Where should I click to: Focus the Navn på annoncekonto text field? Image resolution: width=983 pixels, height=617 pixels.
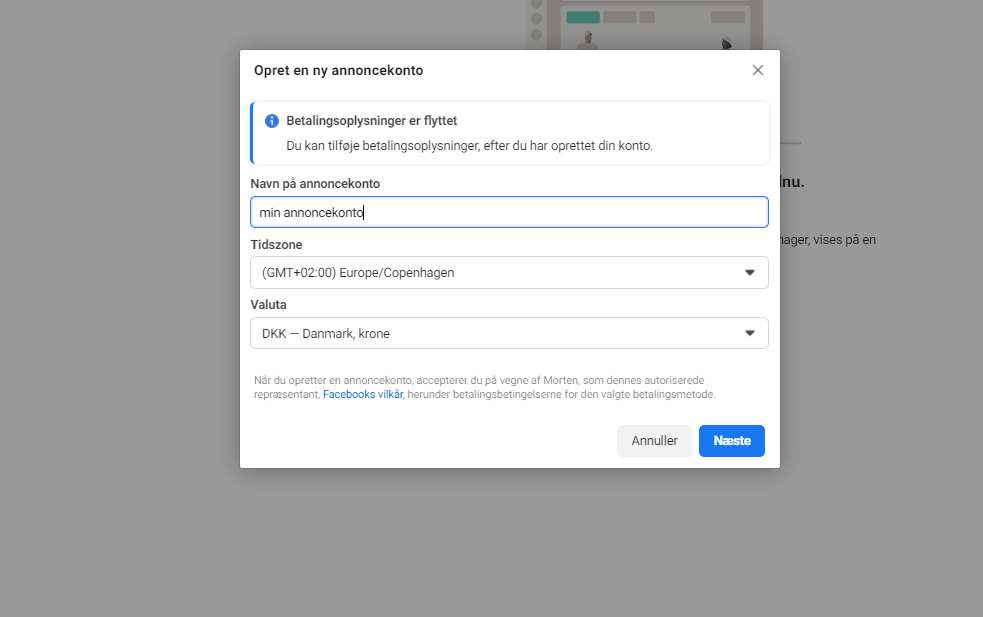click(509, 212)
